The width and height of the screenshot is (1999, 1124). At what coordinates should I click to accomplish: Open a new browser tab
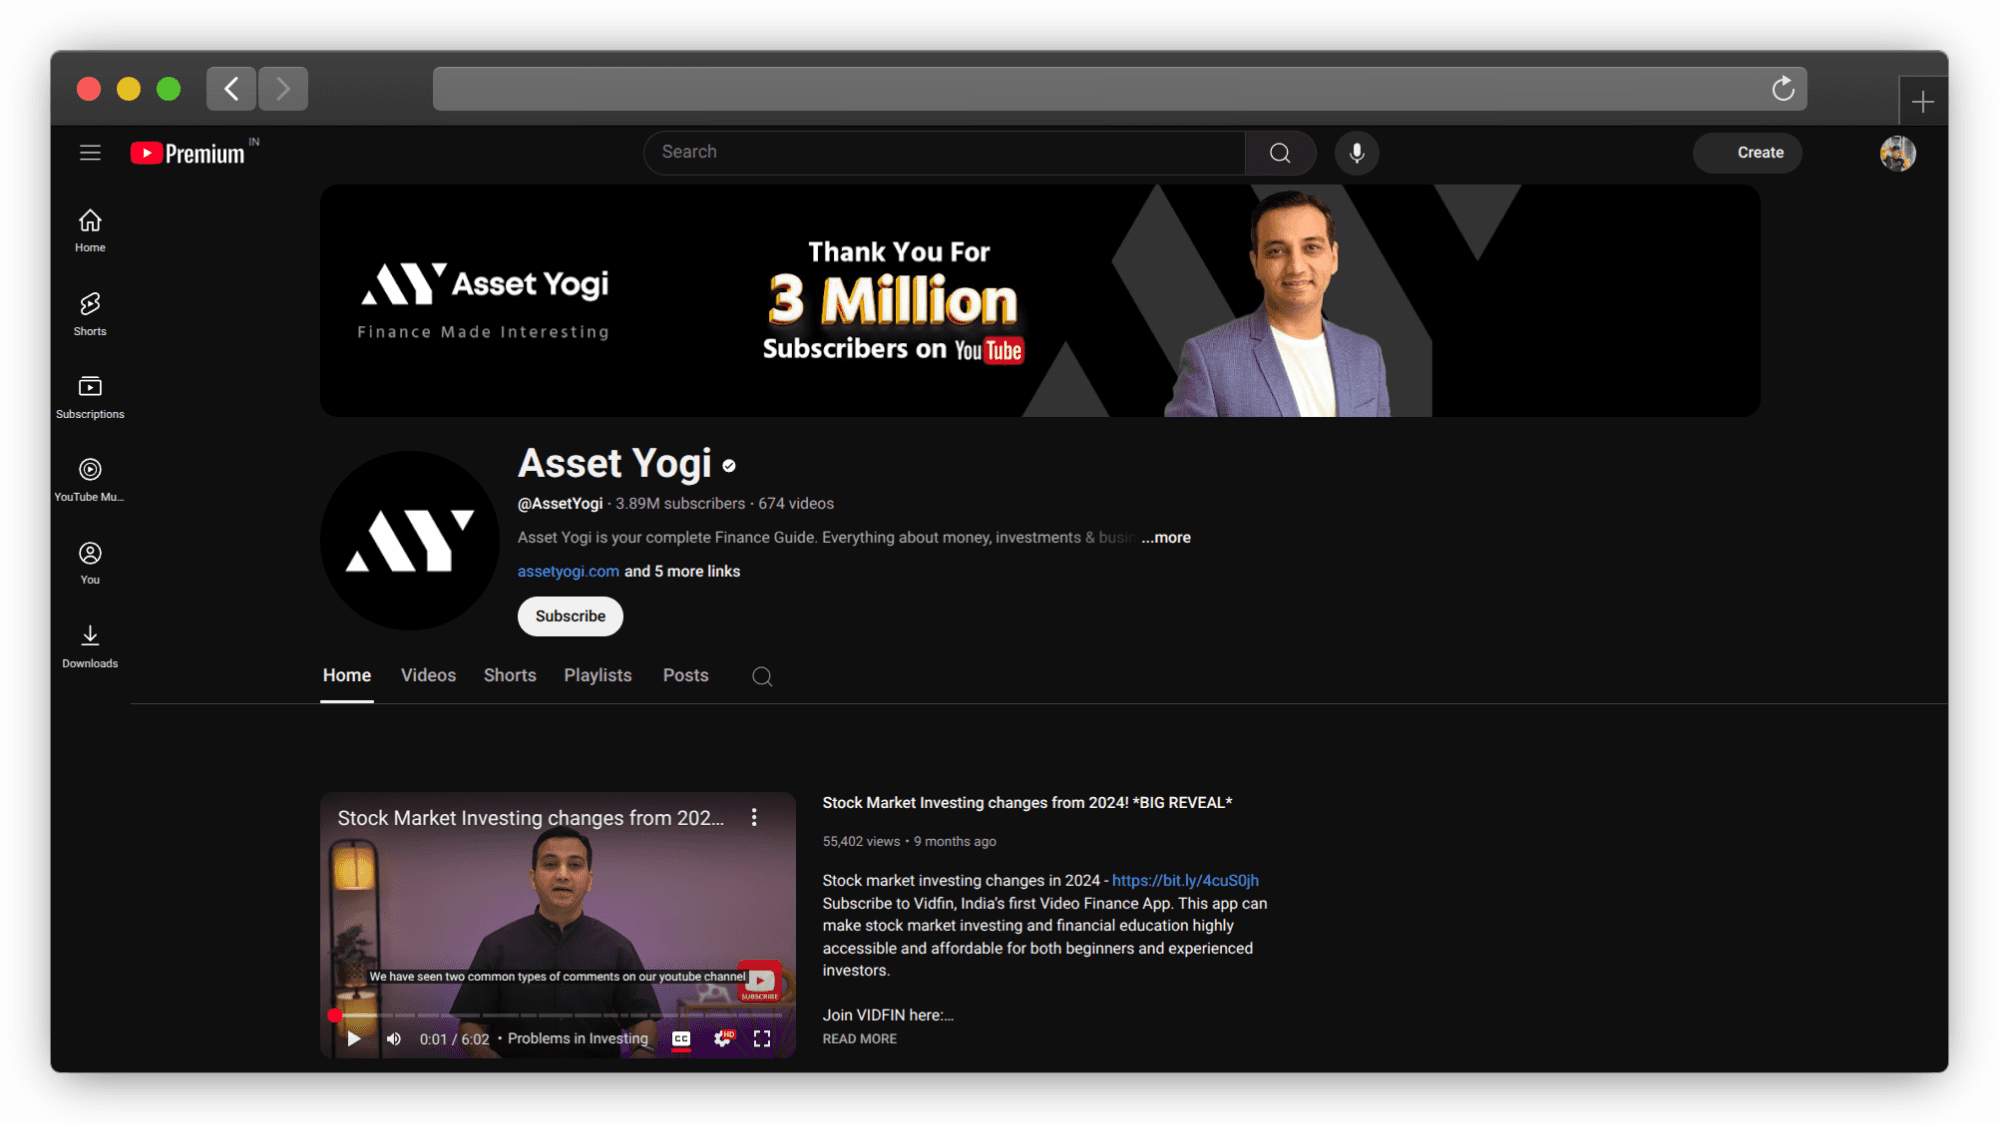click(x=1922, y=101)
